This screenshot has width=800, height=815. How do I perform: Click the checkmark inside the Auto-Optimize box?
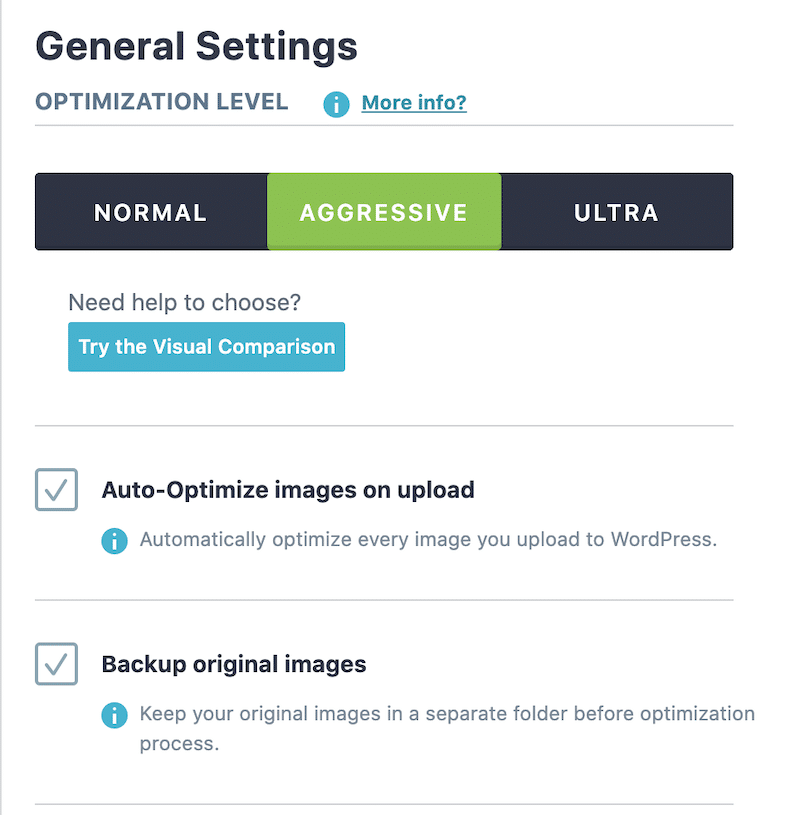point(56,490)
